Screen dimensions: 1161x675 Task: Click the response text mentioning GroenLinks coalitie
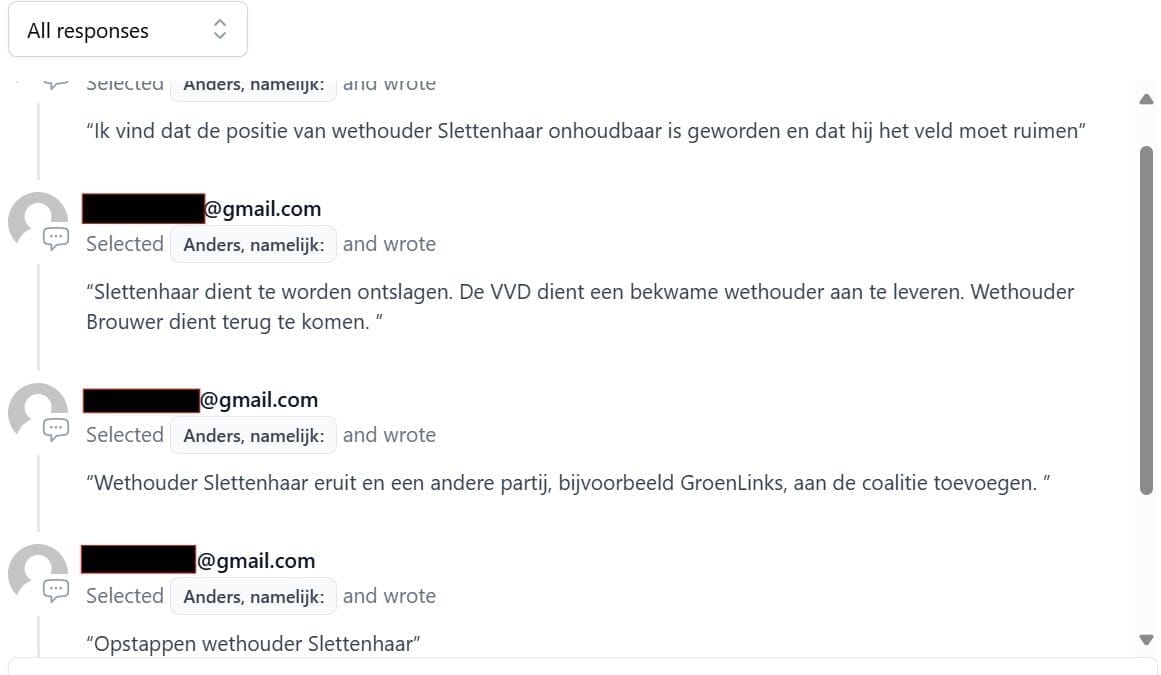click(x=570, y=483)
